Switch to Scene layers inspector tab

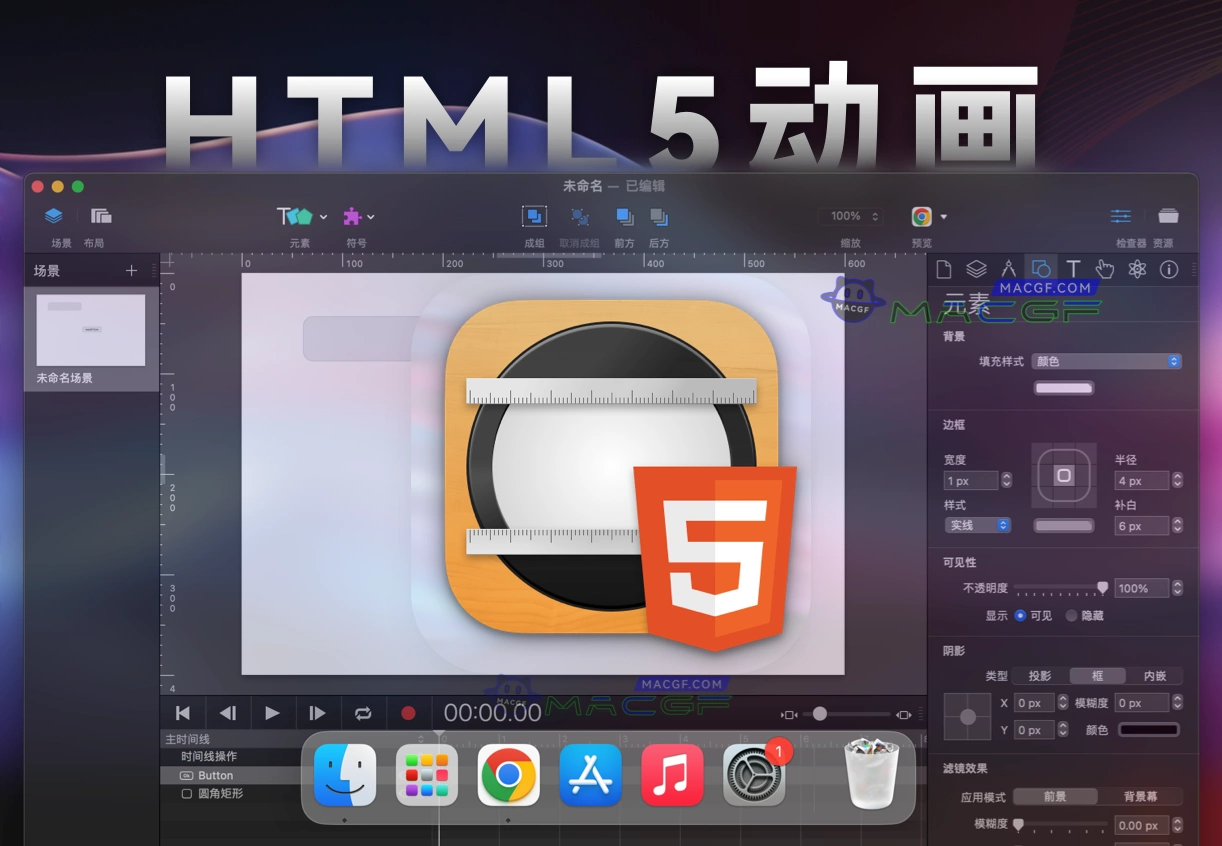coord(976,269)
